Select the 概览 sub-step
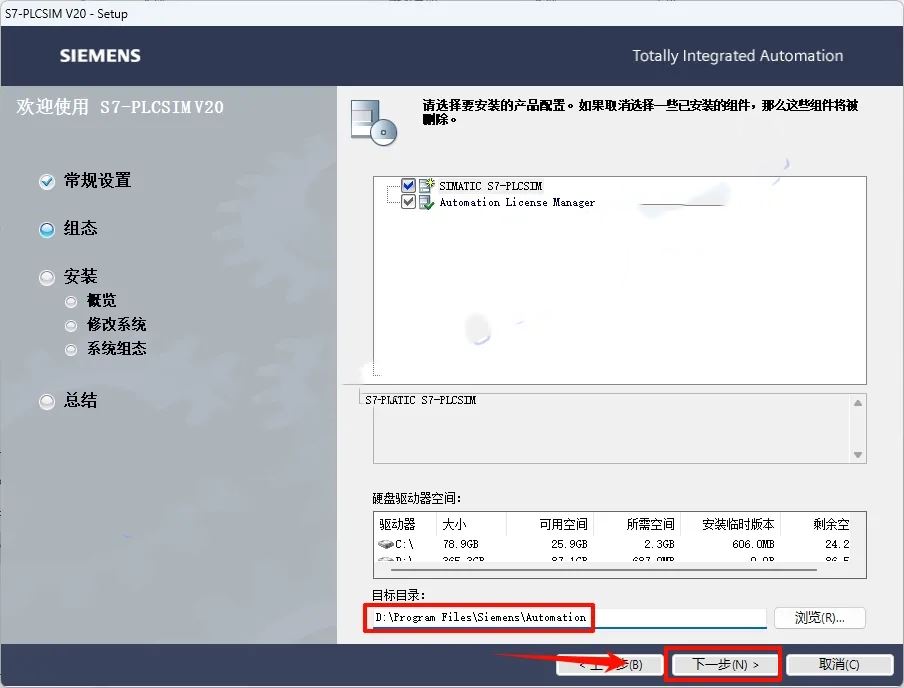 (101, 300)
